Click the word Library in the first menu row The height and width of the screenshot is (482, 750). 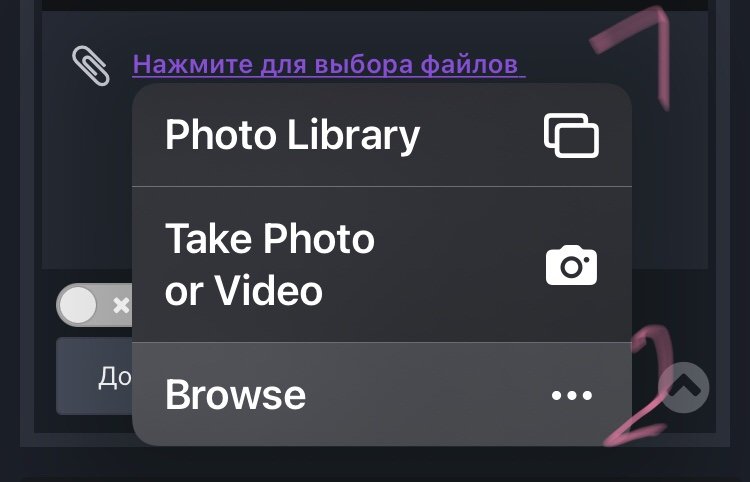point(353,136)
